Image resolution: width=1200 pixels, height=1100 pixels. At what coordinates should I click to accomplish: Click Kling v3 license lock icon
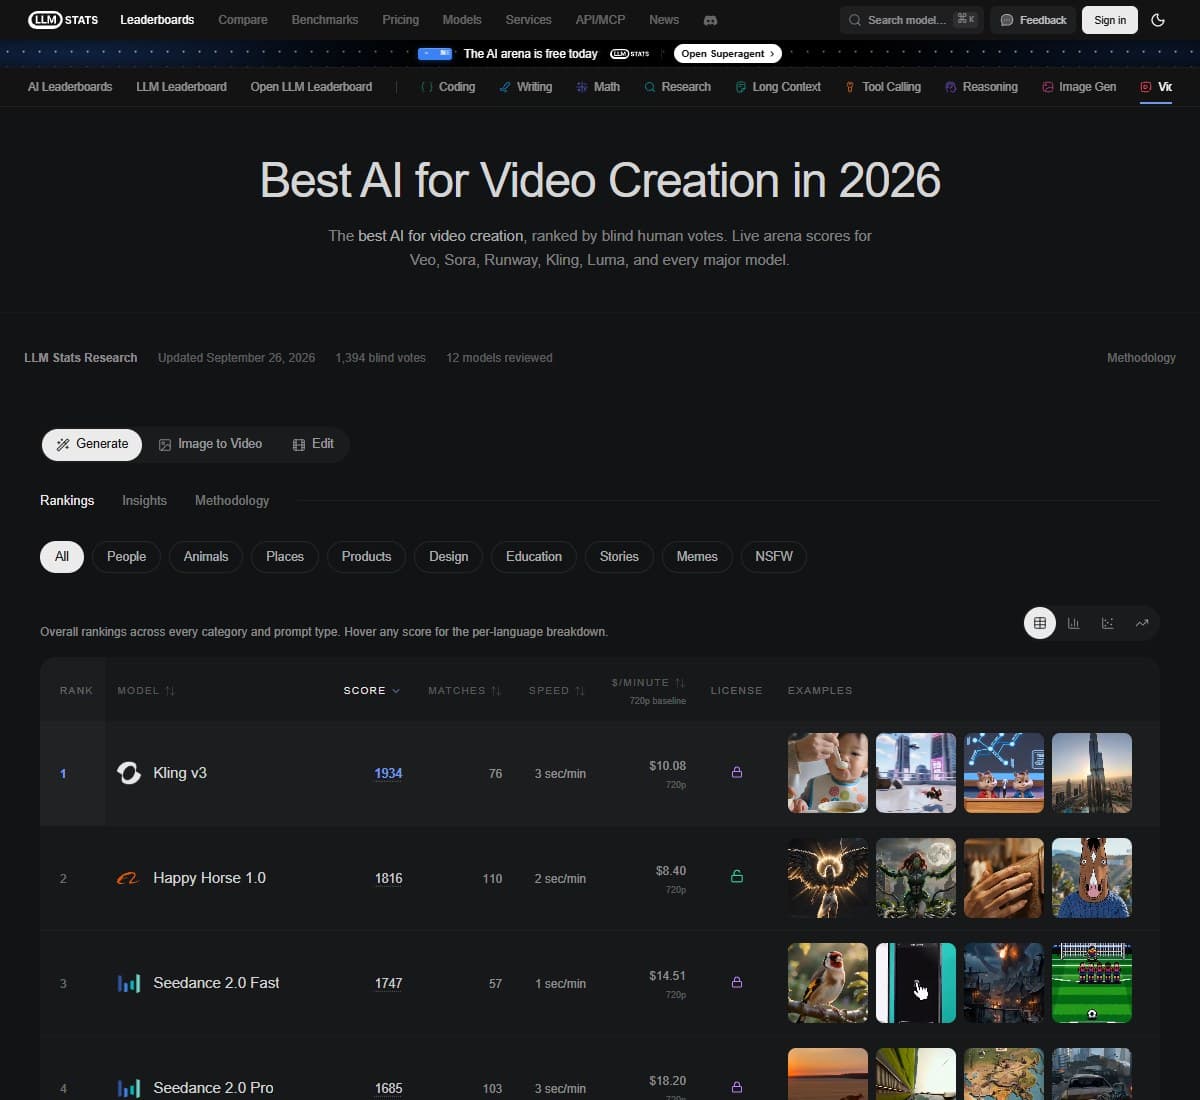(737, 772)
